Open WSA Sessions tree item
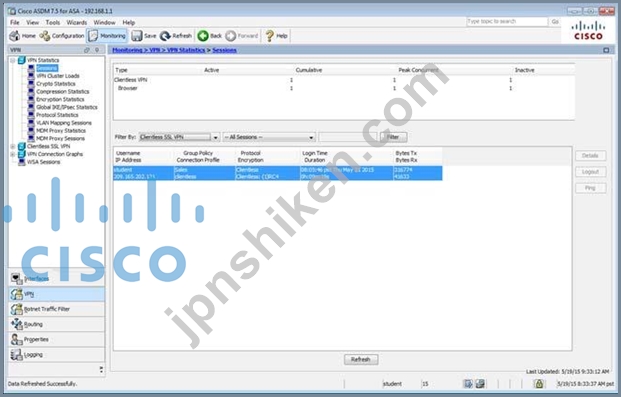Screen dimensions: 621x397 [x=43, y=162]
